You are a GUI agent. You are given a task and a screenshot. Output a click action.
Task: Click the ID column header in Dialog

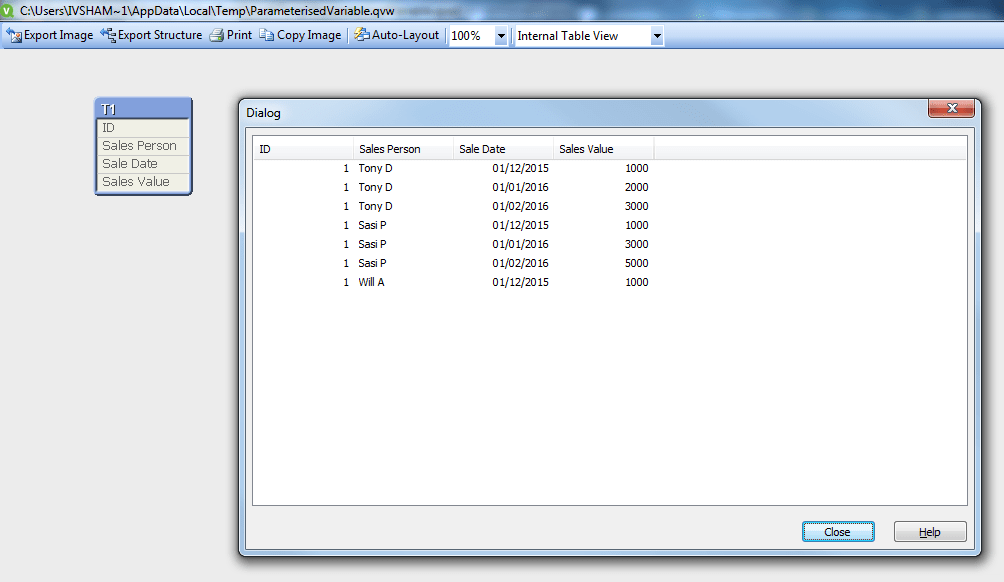pyautogui.click(x=303, y=149)
